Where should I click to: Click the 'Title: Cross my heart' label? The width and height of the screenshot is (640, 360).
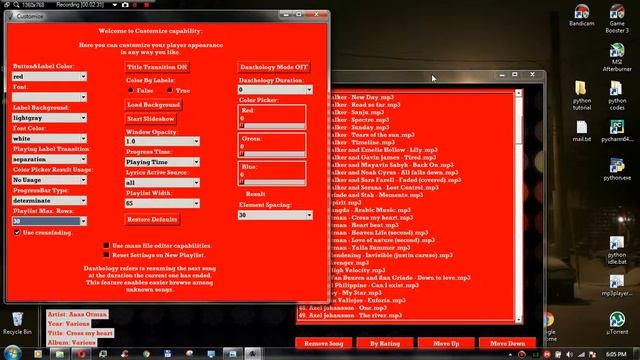pos(80,333)
